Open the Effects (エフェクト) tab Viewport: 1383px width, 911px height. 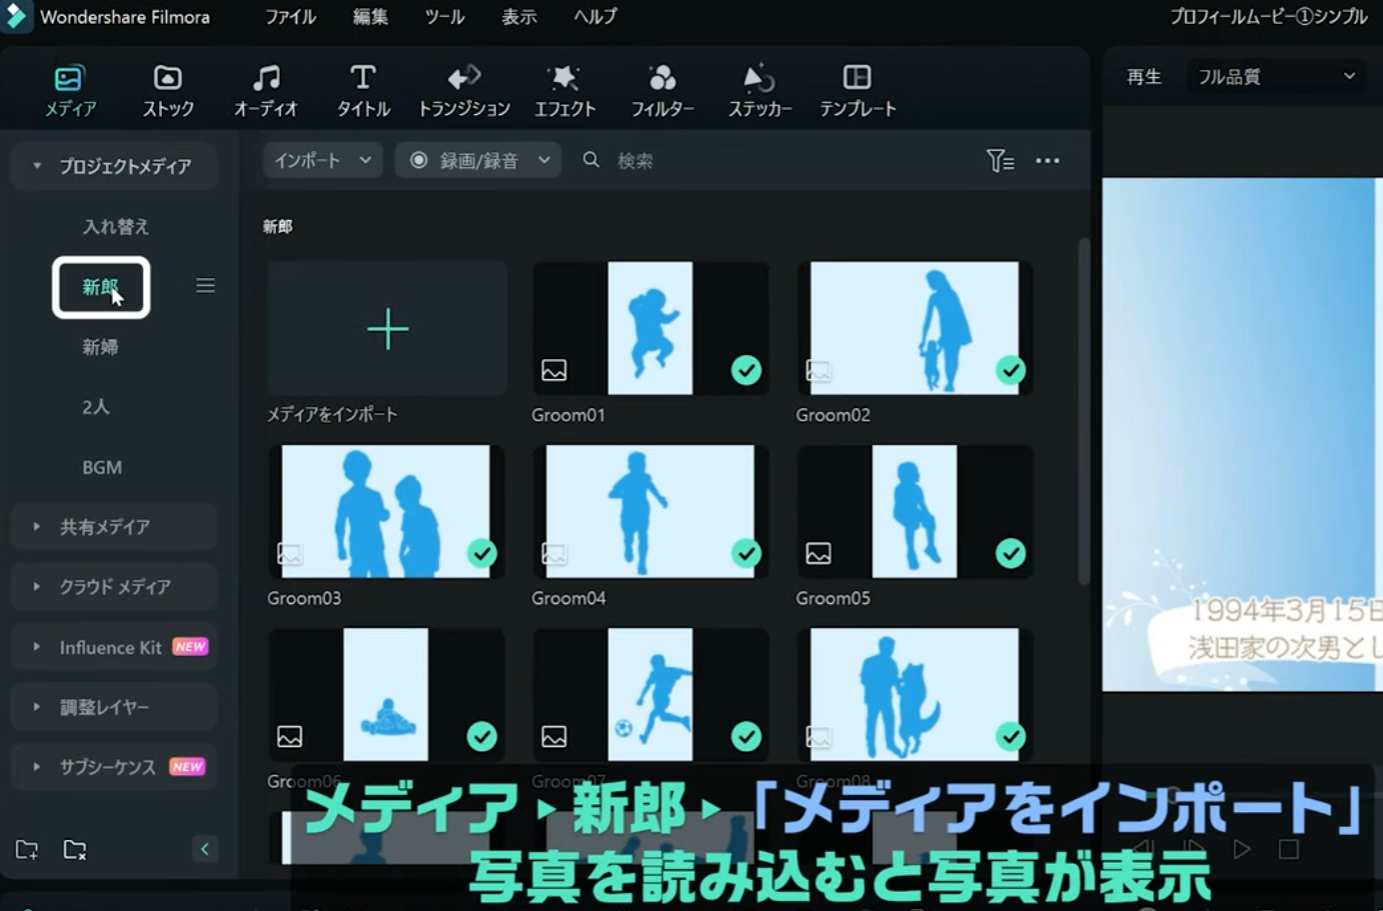(564, 90)
